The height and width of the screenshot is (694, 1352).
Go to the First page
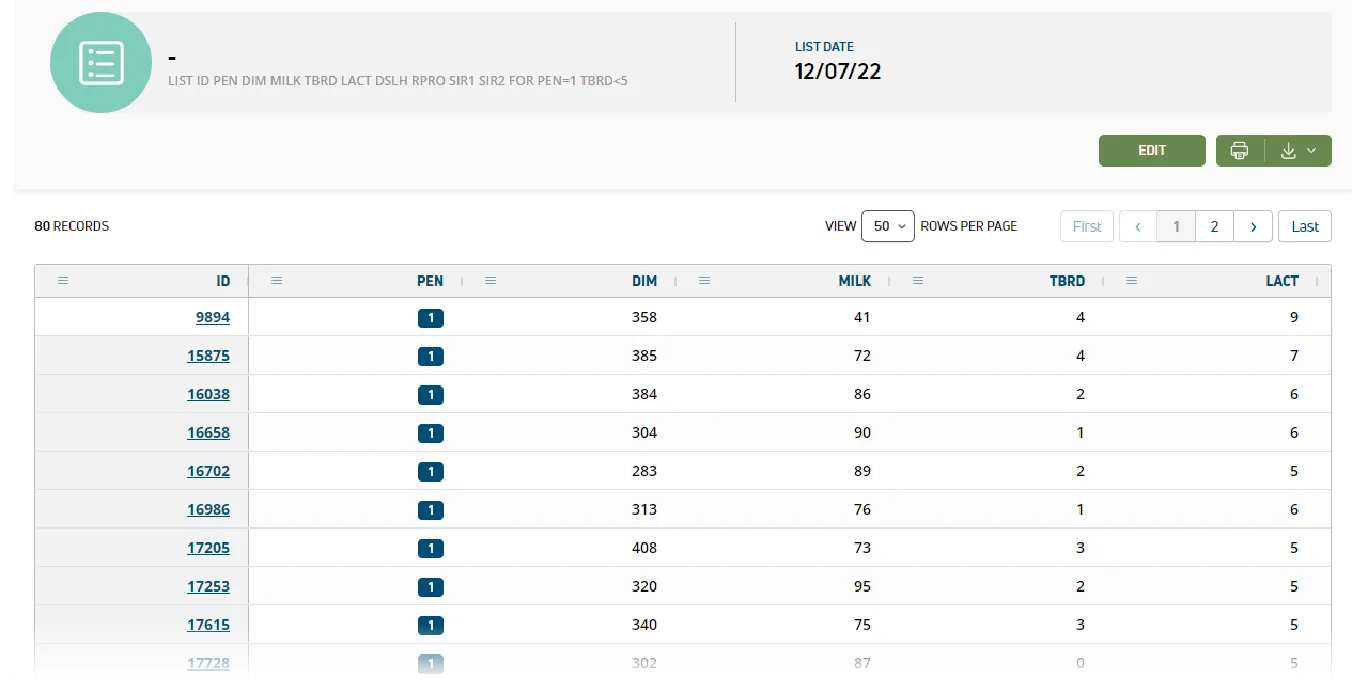[1087, 226]
